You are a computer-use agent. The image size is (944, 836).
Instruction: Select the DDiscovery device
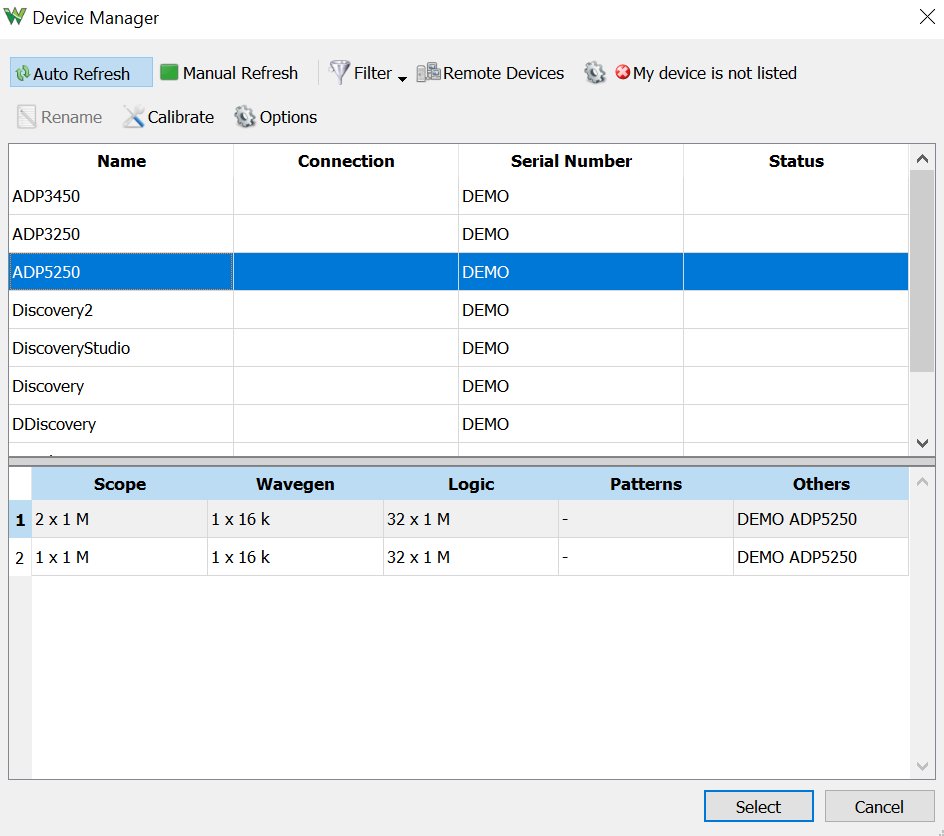click(459, 424)
